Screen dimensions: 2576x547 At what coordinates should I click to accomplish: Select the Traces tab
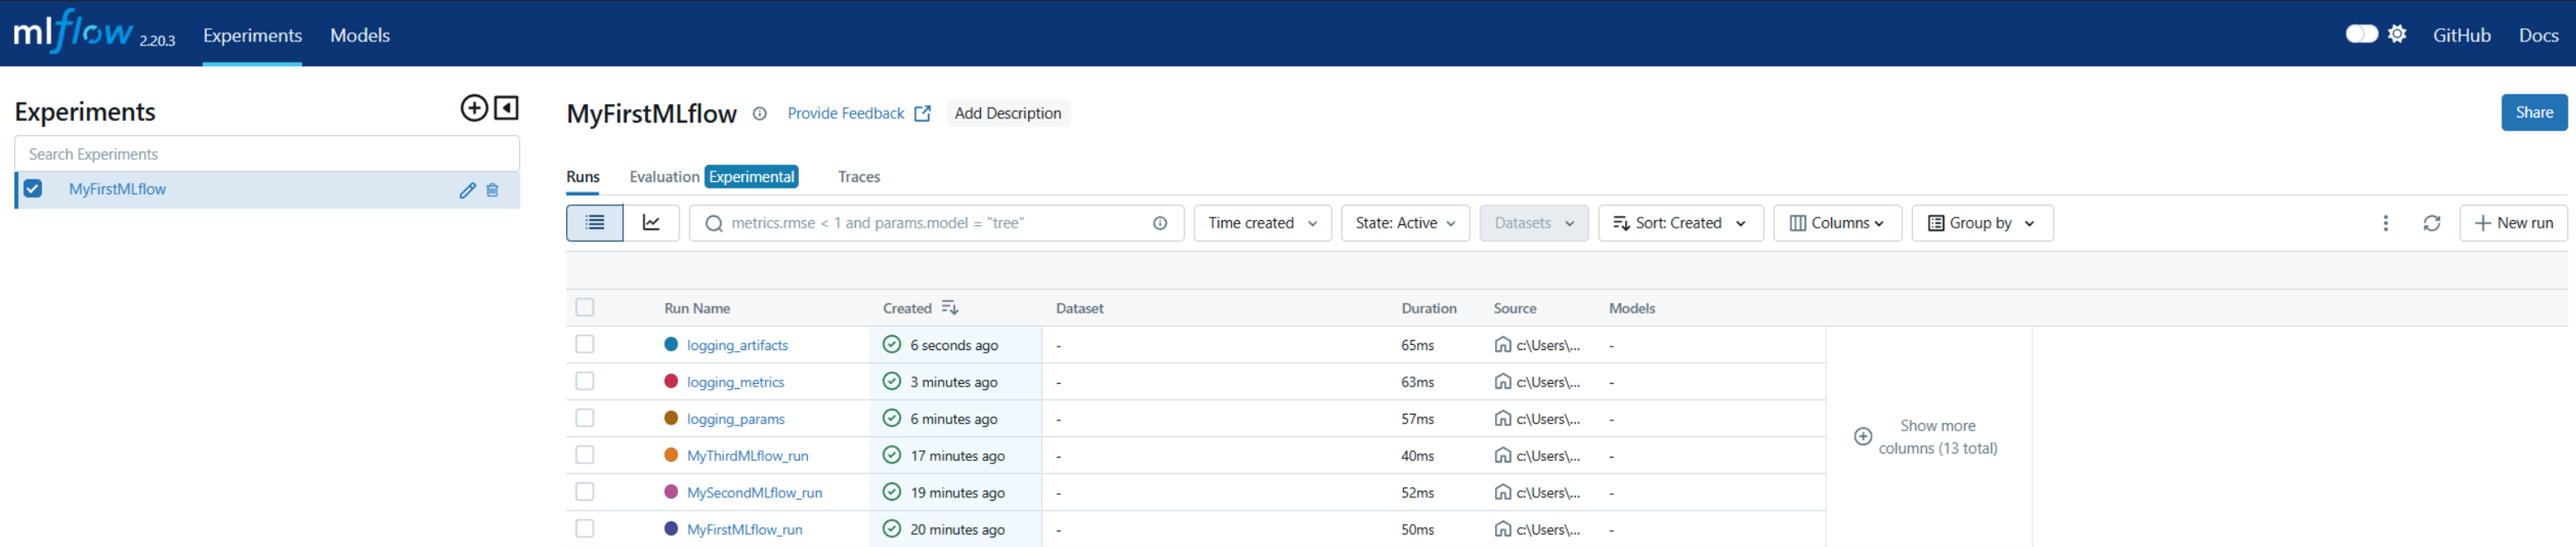(x=858, y=177)
